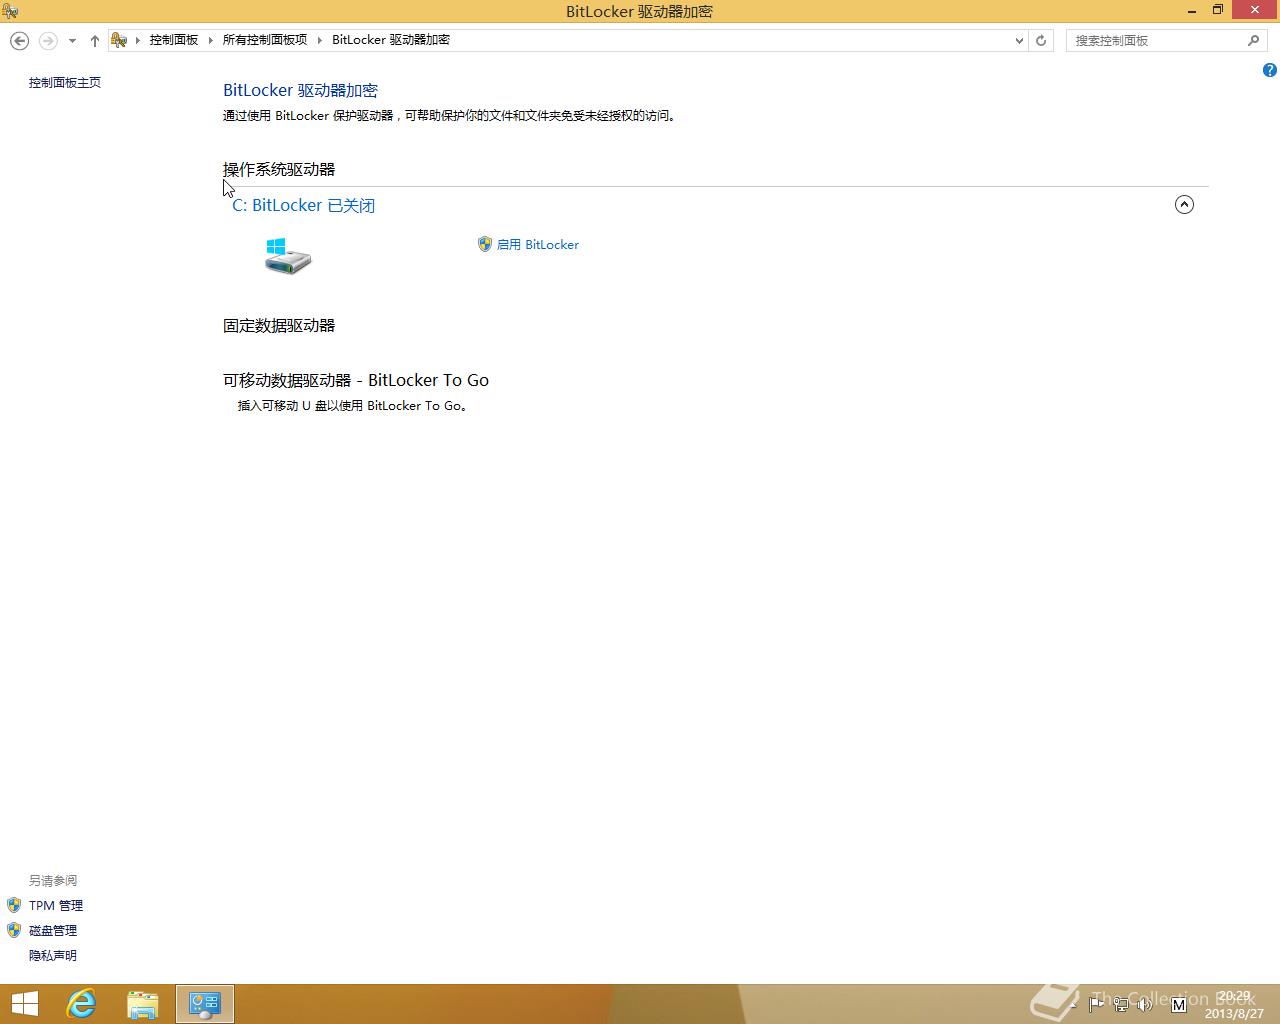
Task: Select the 控制面板 breadcrumb
Action: (174, 40)
